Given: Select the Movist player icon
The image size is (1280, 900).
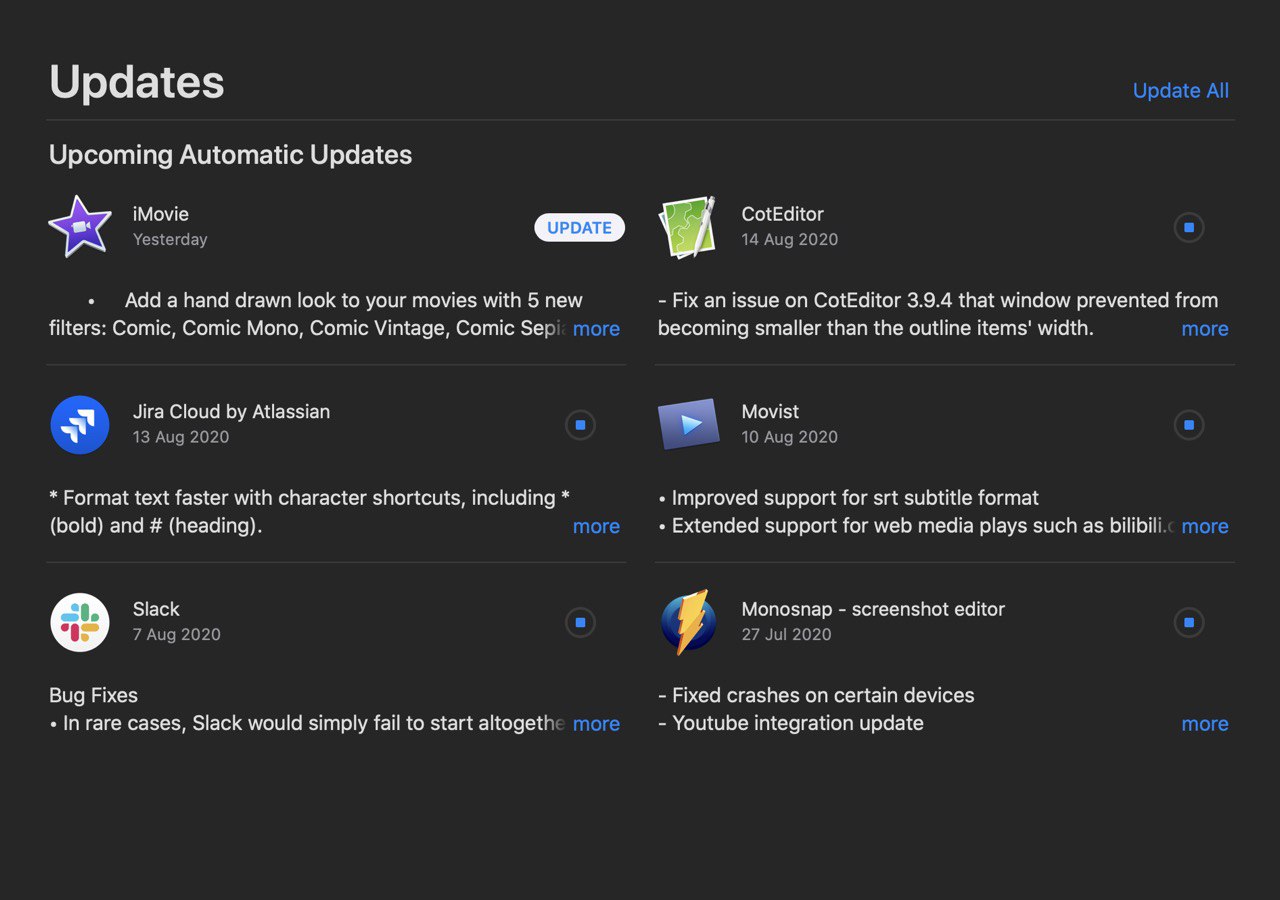Looking at the screenshot, I should [688, 425].
